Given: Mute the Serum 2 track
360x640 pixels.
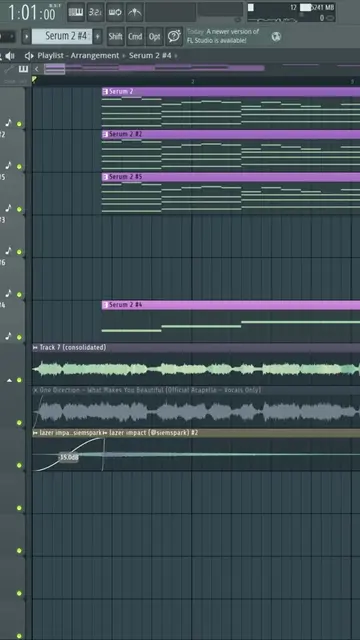Looking at the screenshot, I should (19, 124).
